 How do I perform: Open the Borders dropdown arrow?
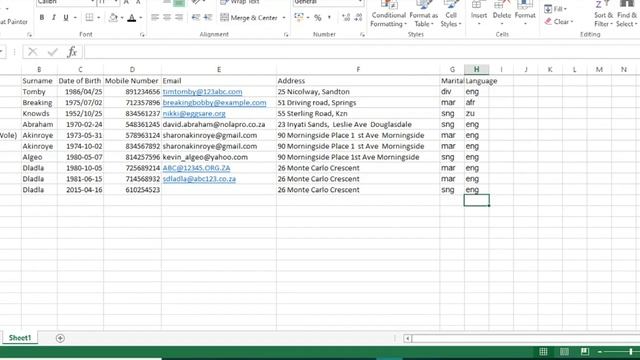click(98, 18)
